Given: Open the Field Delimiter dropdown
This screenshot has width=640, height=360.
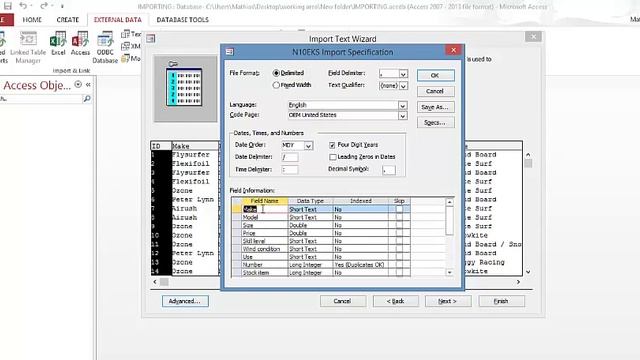Looking at the screenshot, I should click(403, 73).
